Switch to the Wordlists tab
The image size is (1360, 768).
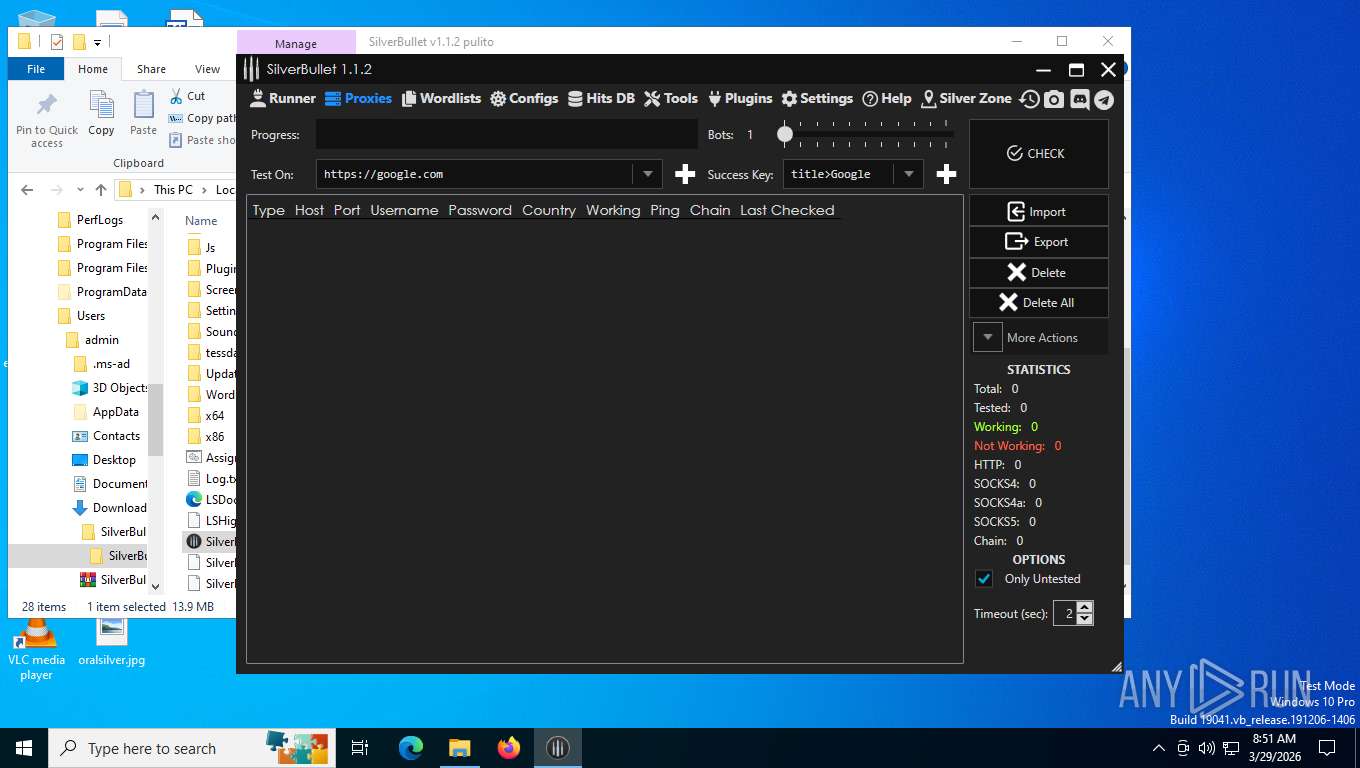tap(441, 98)
